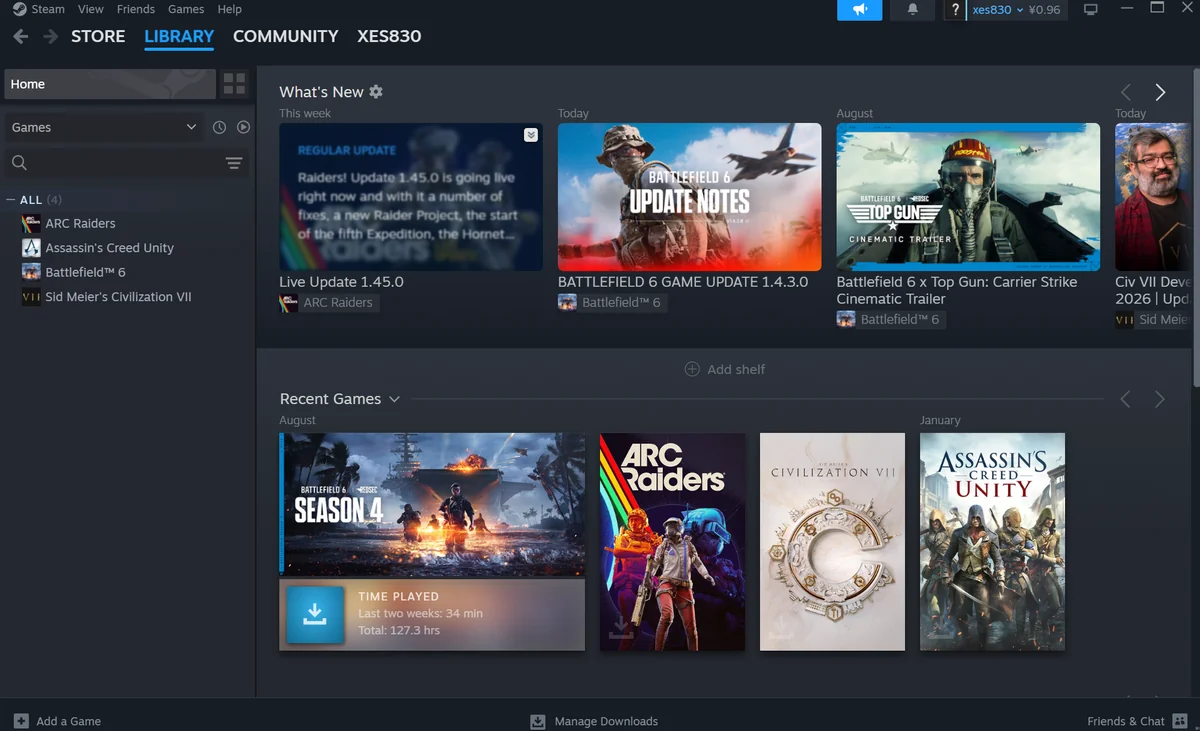Screen dimensions: 1200x731
Task: Click the Manage Downloads tray icon
Action: (538, 721)
